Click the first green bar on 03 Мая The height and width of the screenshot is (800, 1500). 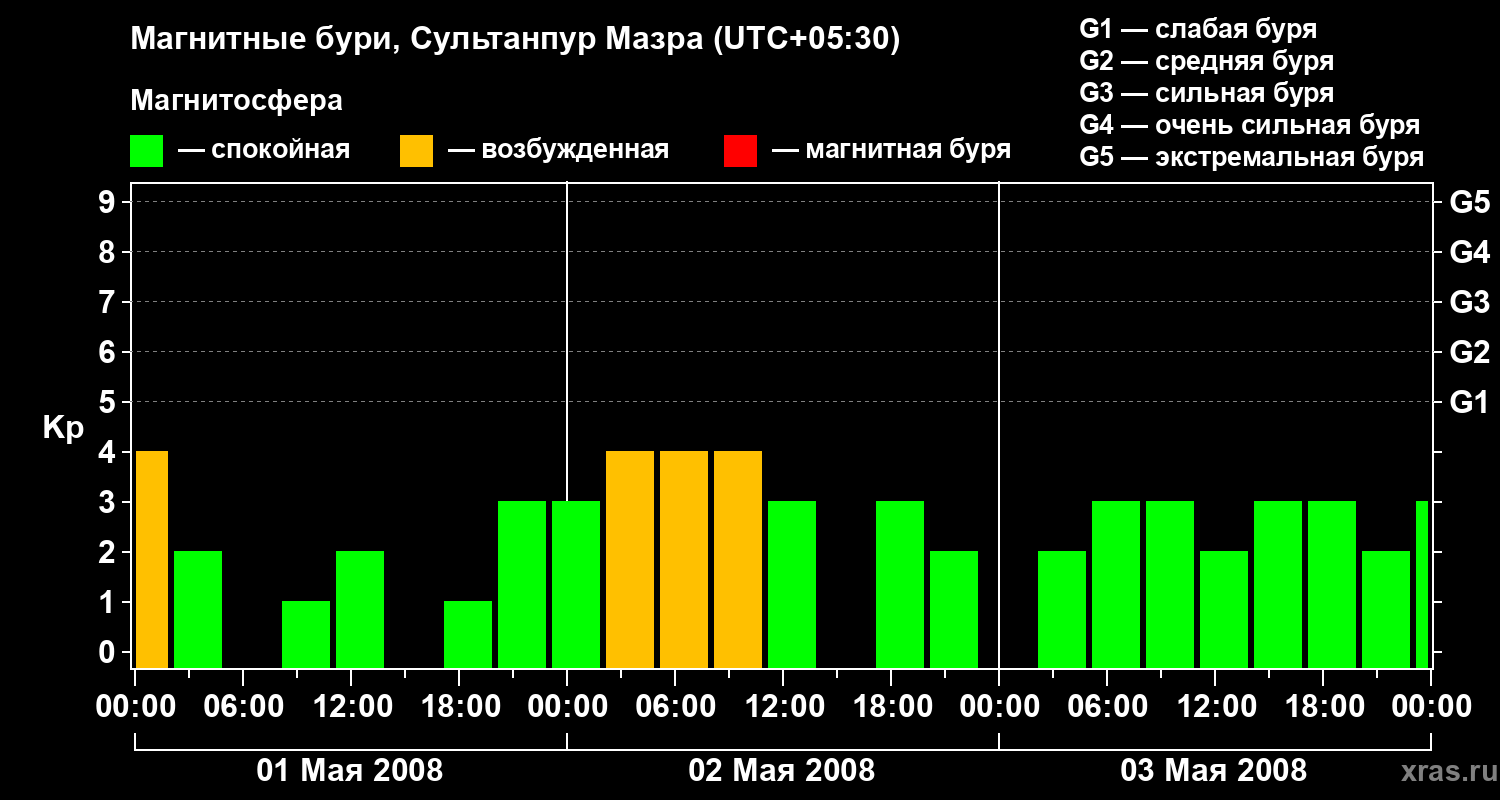point(1062,609)
